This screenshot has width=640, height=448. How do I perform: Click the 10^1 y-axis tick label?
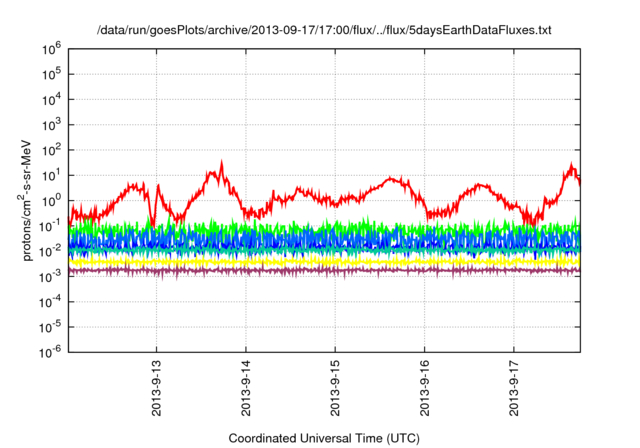51,175
